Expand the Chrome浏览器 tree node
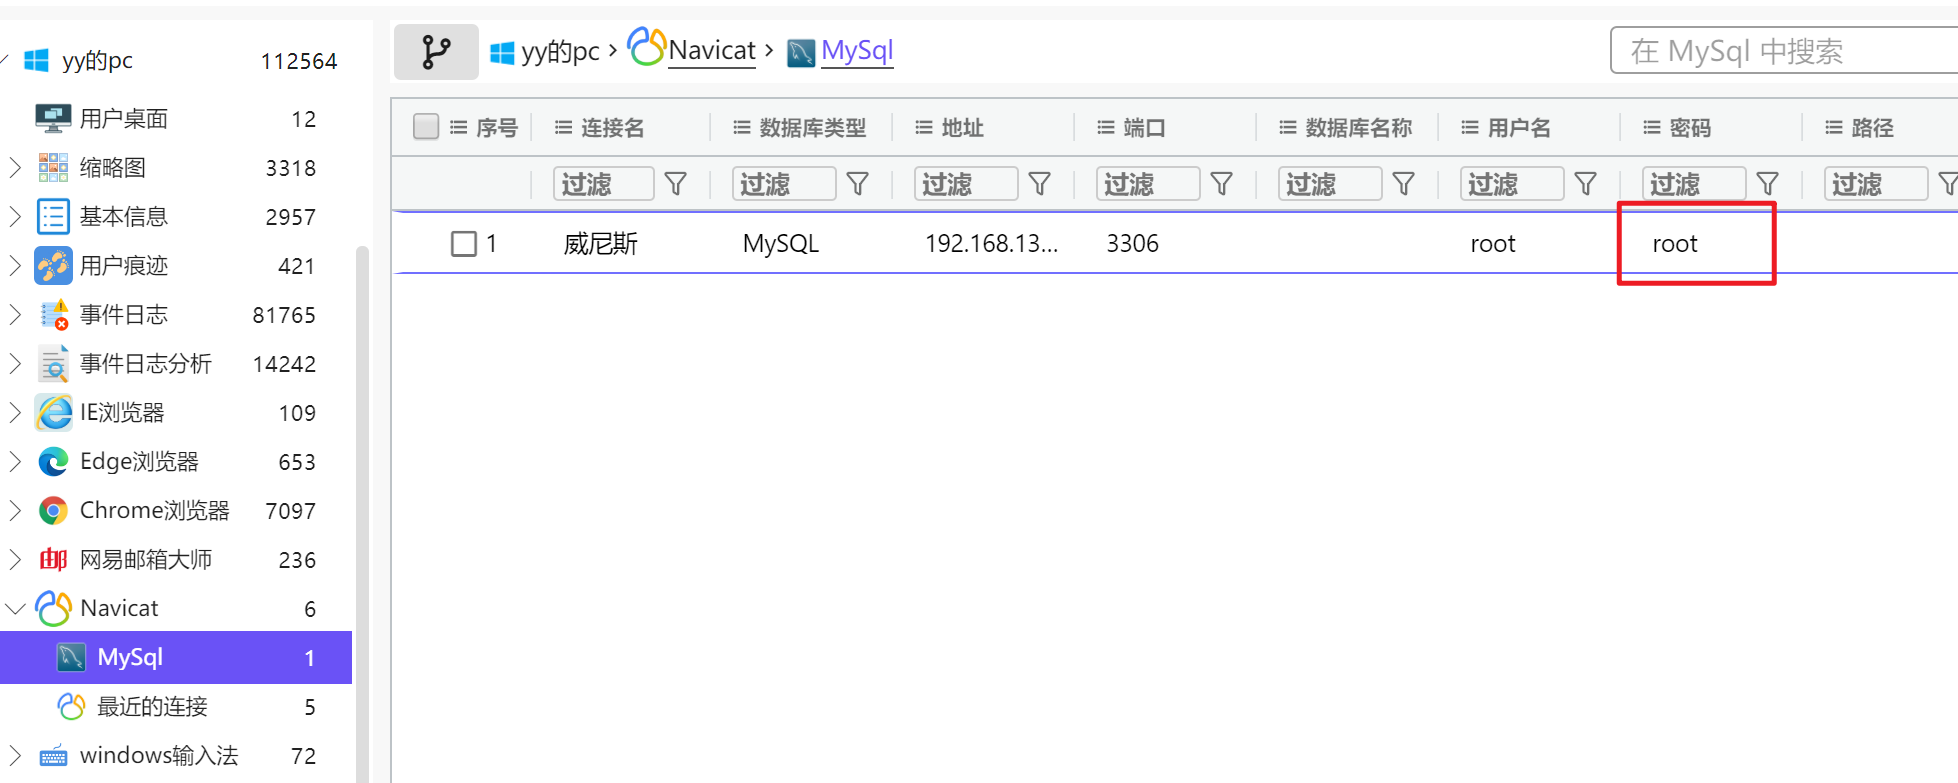The width and height of the screenshot is (1958, 783). tap(15, 510)
